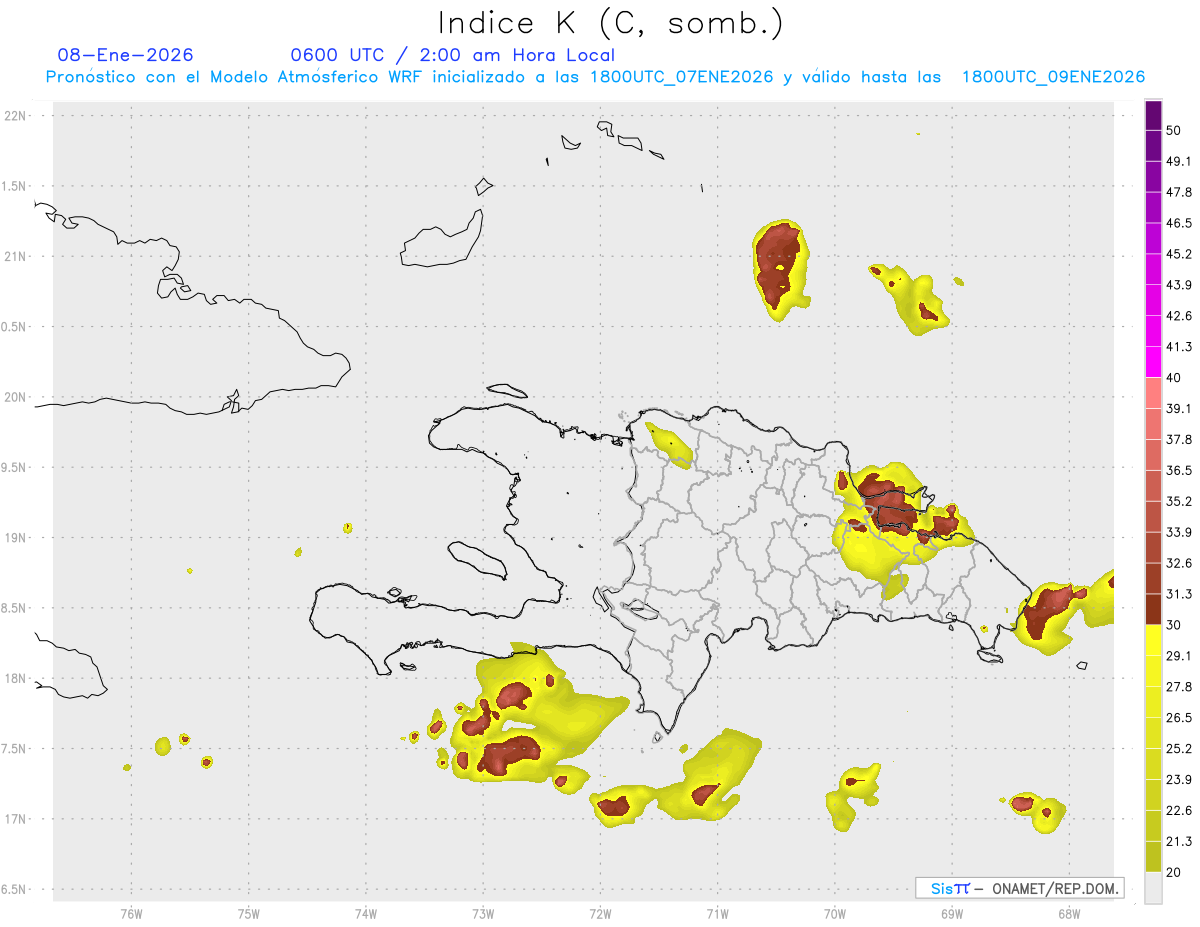Click the '31.3' colorbar value
Screen dimensions: 1200x927
1179,594
